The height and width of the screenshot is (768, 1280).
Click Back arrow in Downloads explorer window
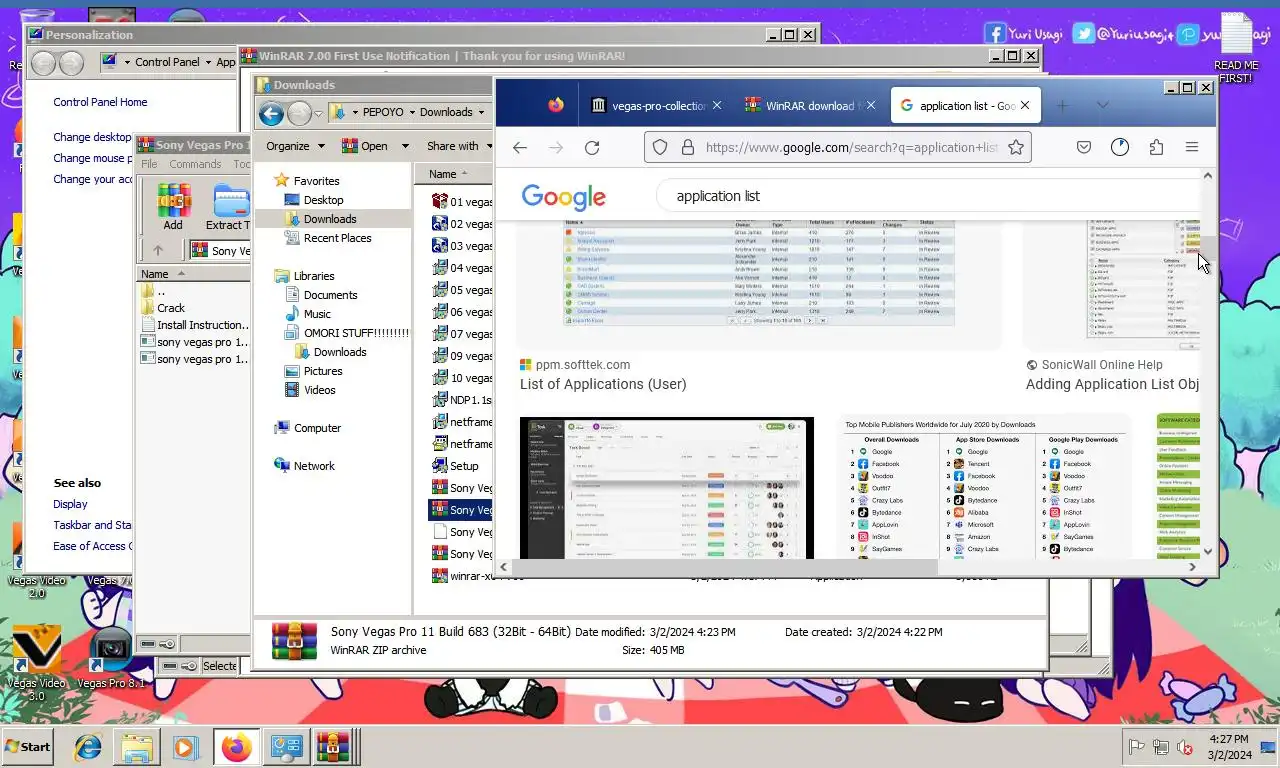(271, 113)
